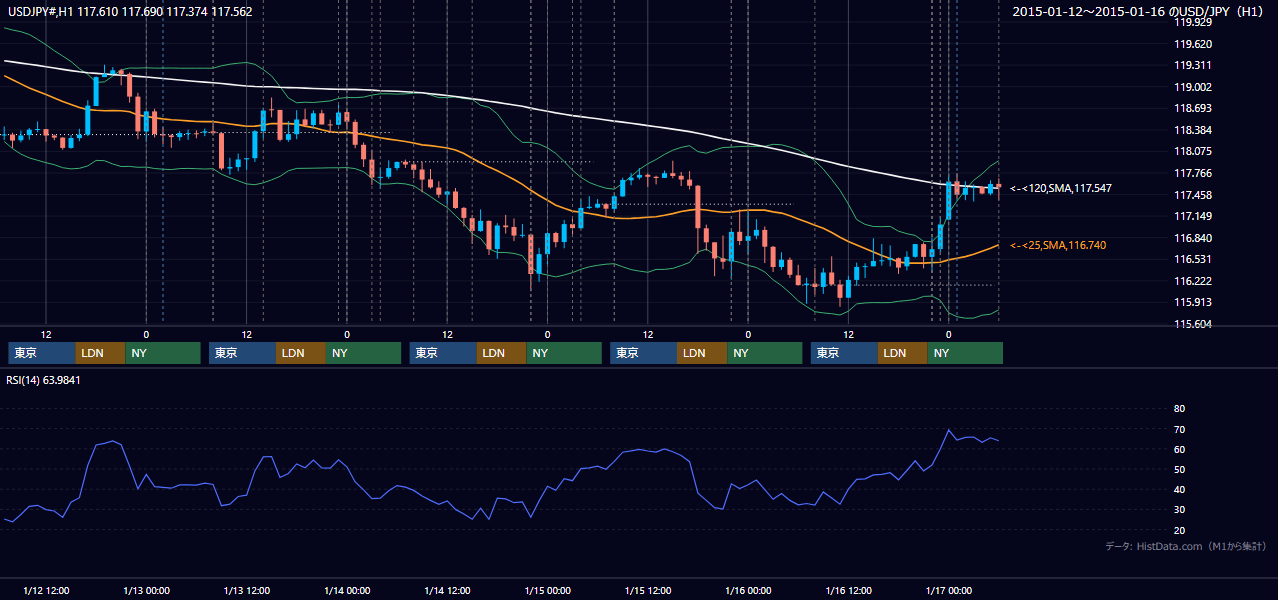Click the 1/17 00:00 time axis label
Screen dimensions: 1278x600
tap(949, 590)
